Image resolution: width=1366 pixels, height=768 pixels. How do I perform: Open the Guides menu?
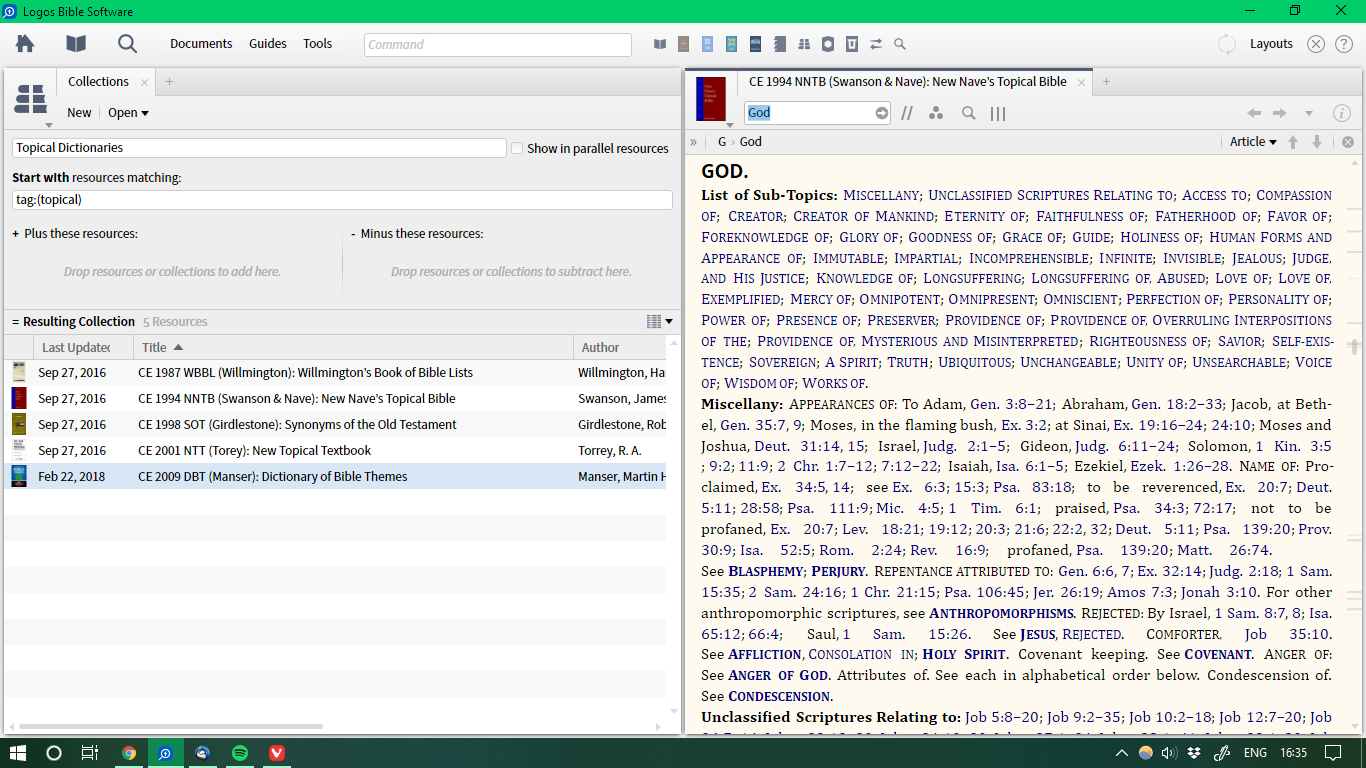268,44
